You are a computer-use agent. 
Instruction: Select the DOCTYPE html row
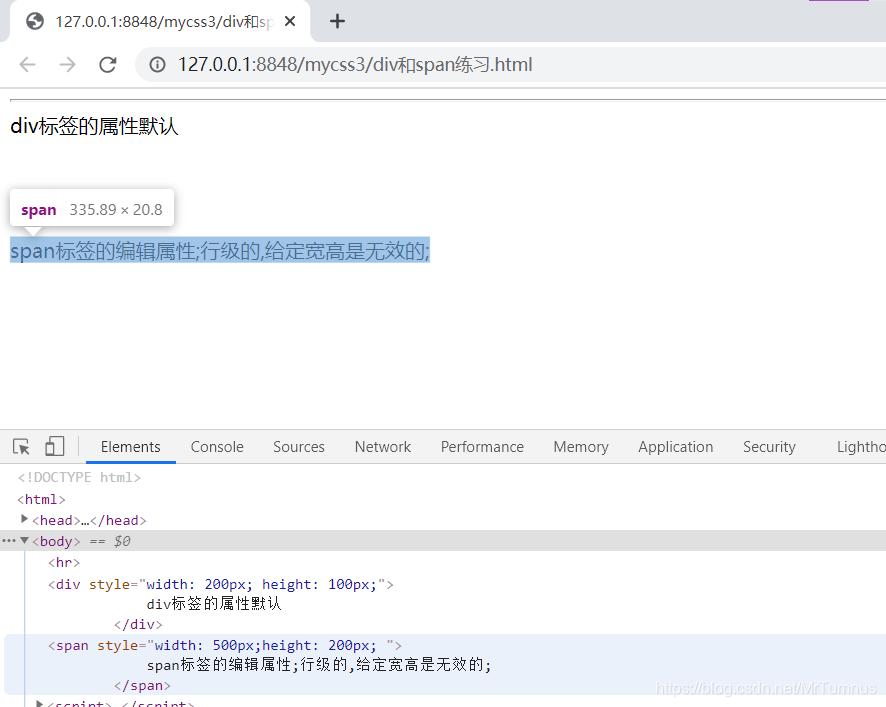(79, 478)
